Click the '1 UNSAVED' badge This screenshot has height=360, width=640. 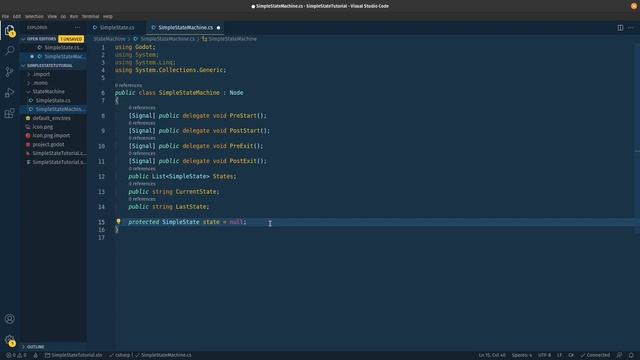click(x=71, y=39)
